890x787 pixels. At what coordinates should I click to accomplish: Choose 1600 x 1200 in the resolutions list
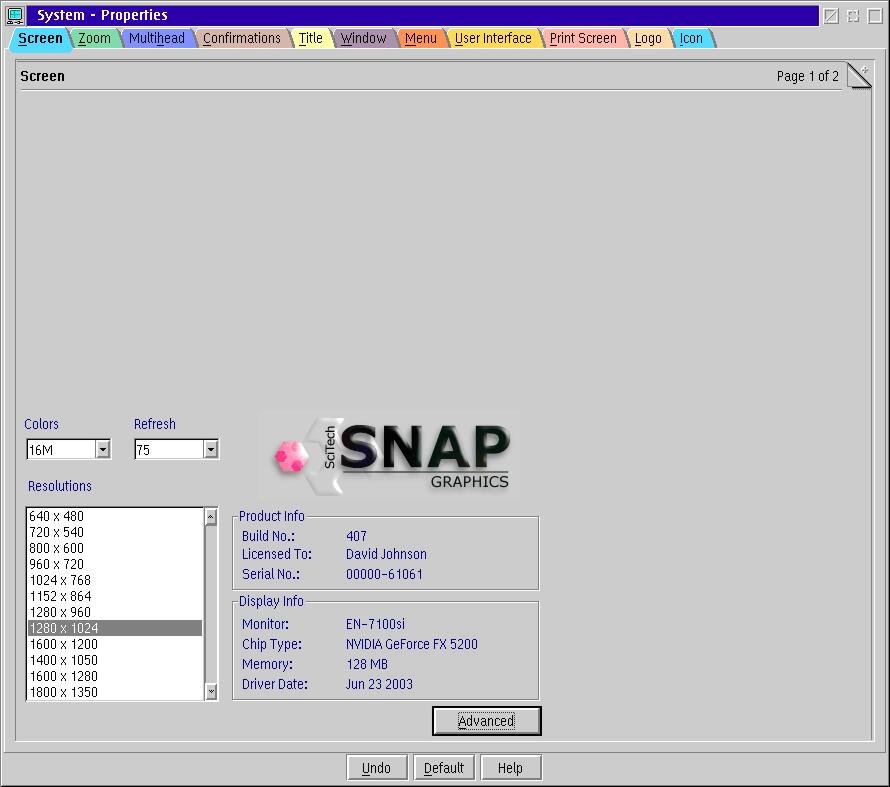click(63, 644)
